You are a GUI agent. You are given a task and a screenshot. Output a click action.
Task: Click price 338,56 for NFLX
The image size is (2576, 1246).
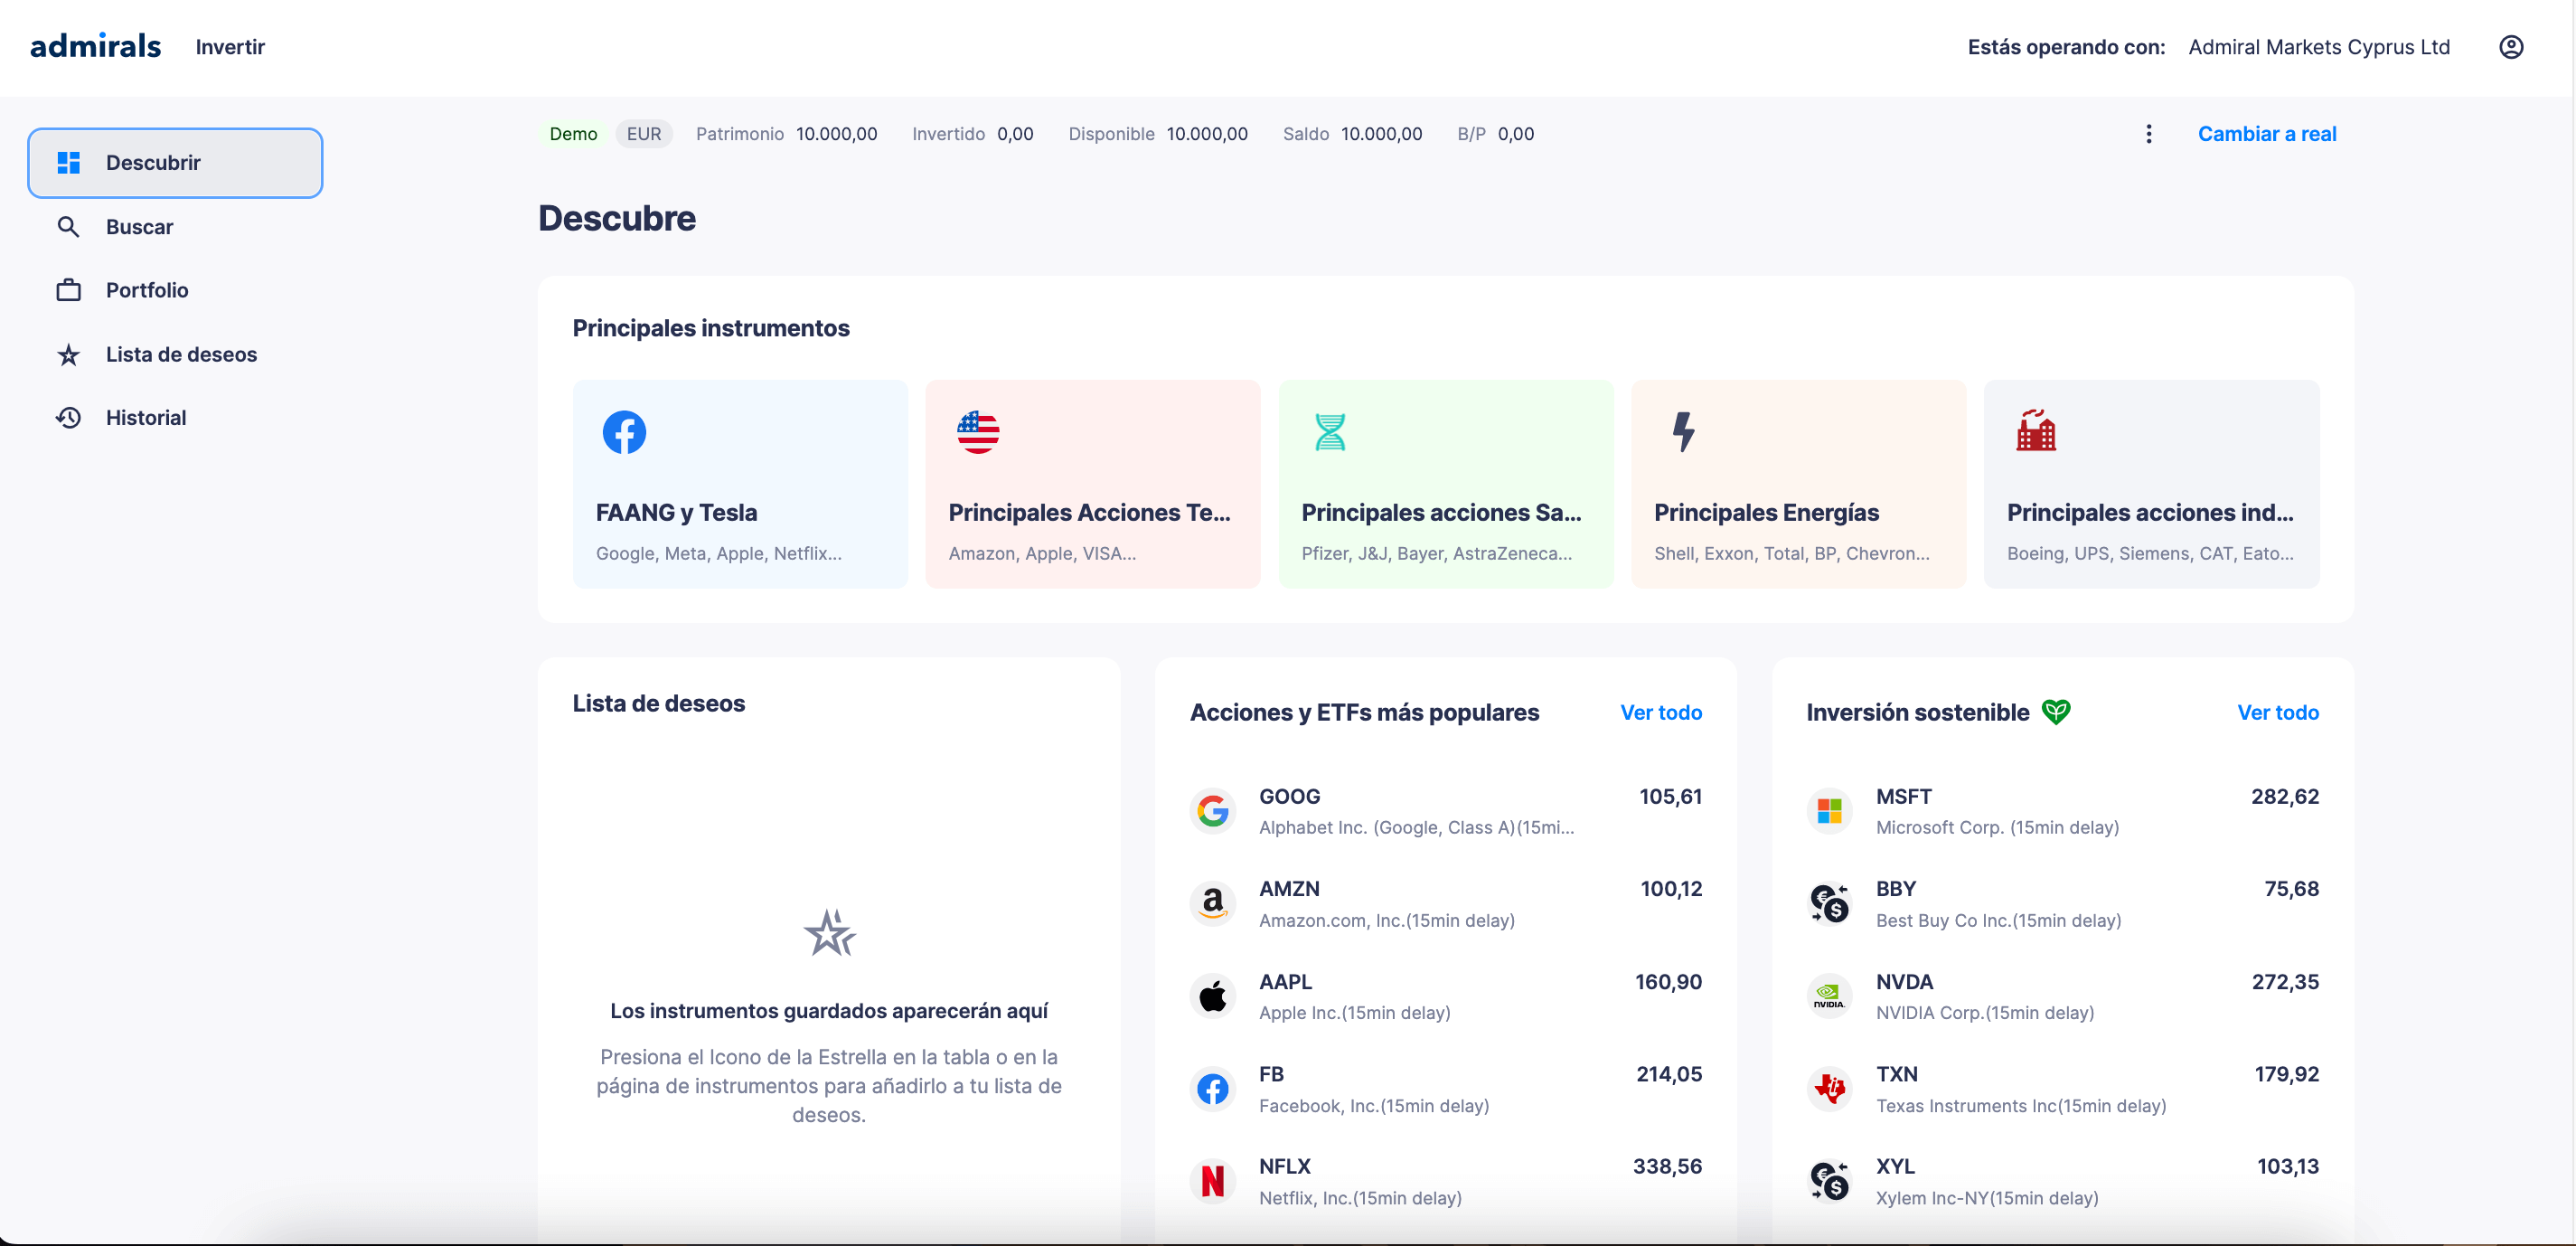(x=1667, y=1167)
